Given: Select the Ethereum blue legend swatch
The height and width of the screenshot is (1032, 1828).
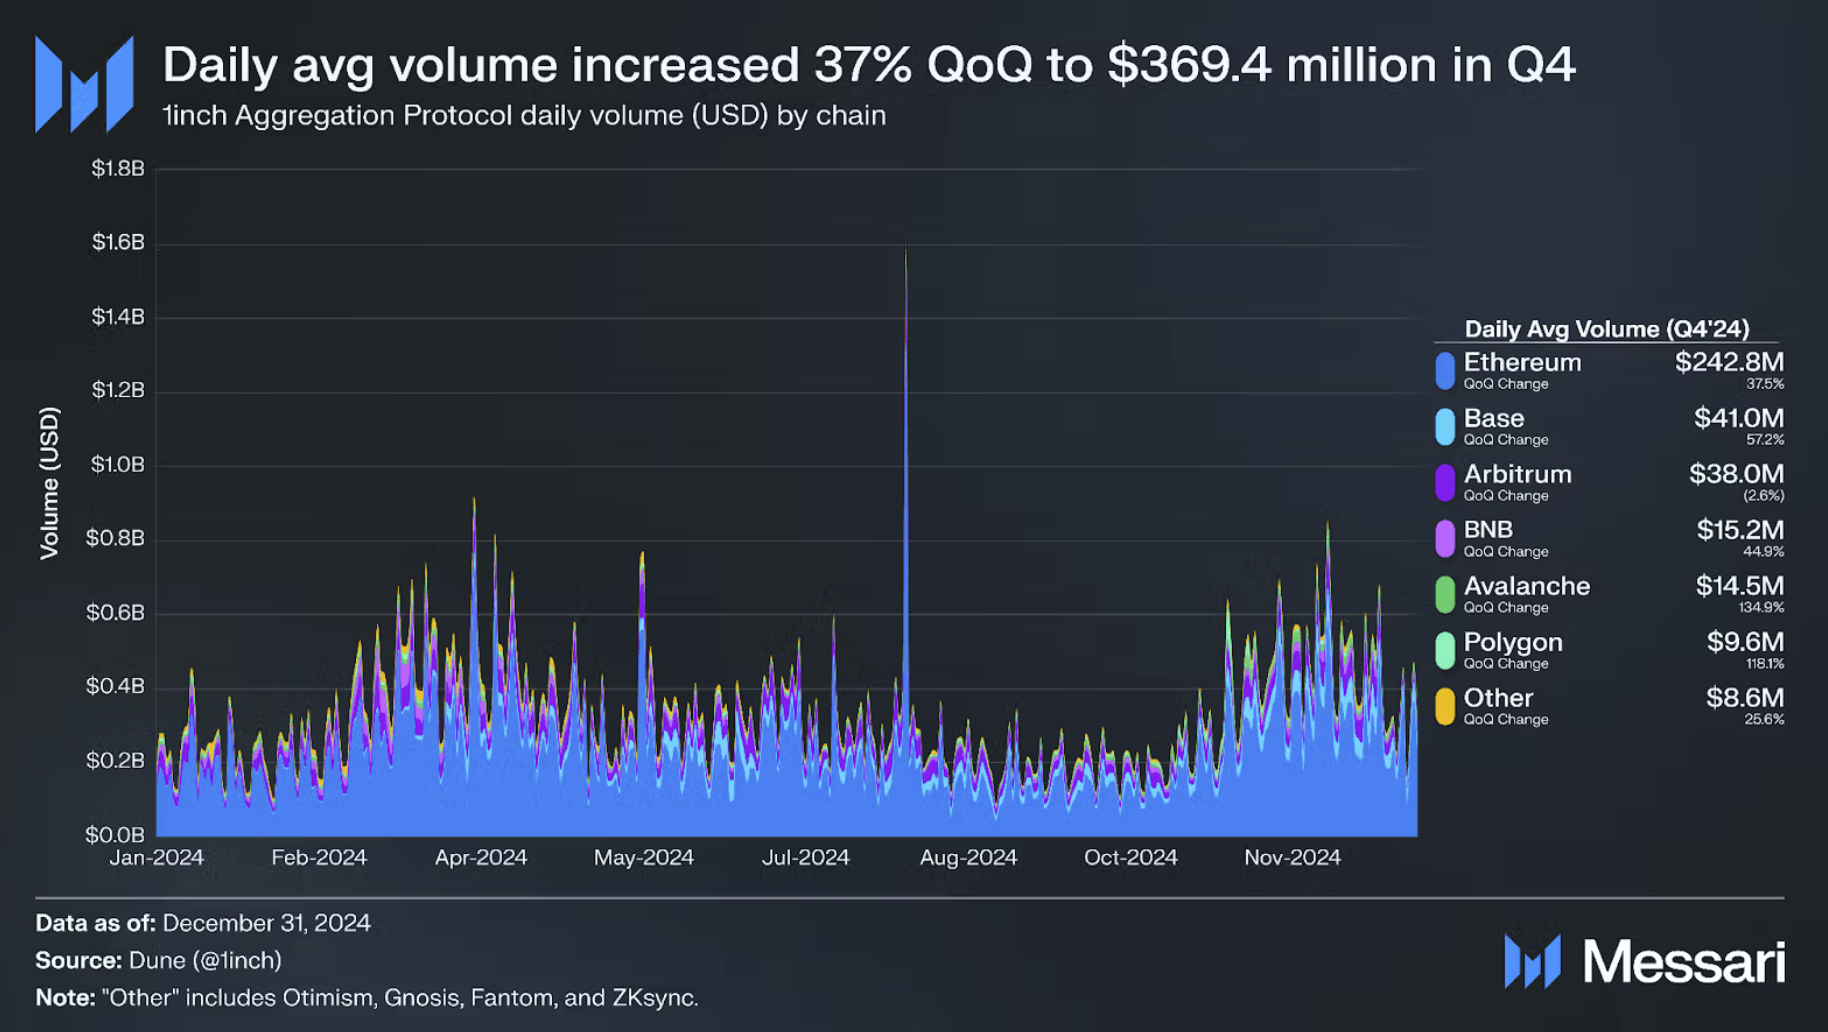Looking at the screenshot, I should click(1445, 371).
